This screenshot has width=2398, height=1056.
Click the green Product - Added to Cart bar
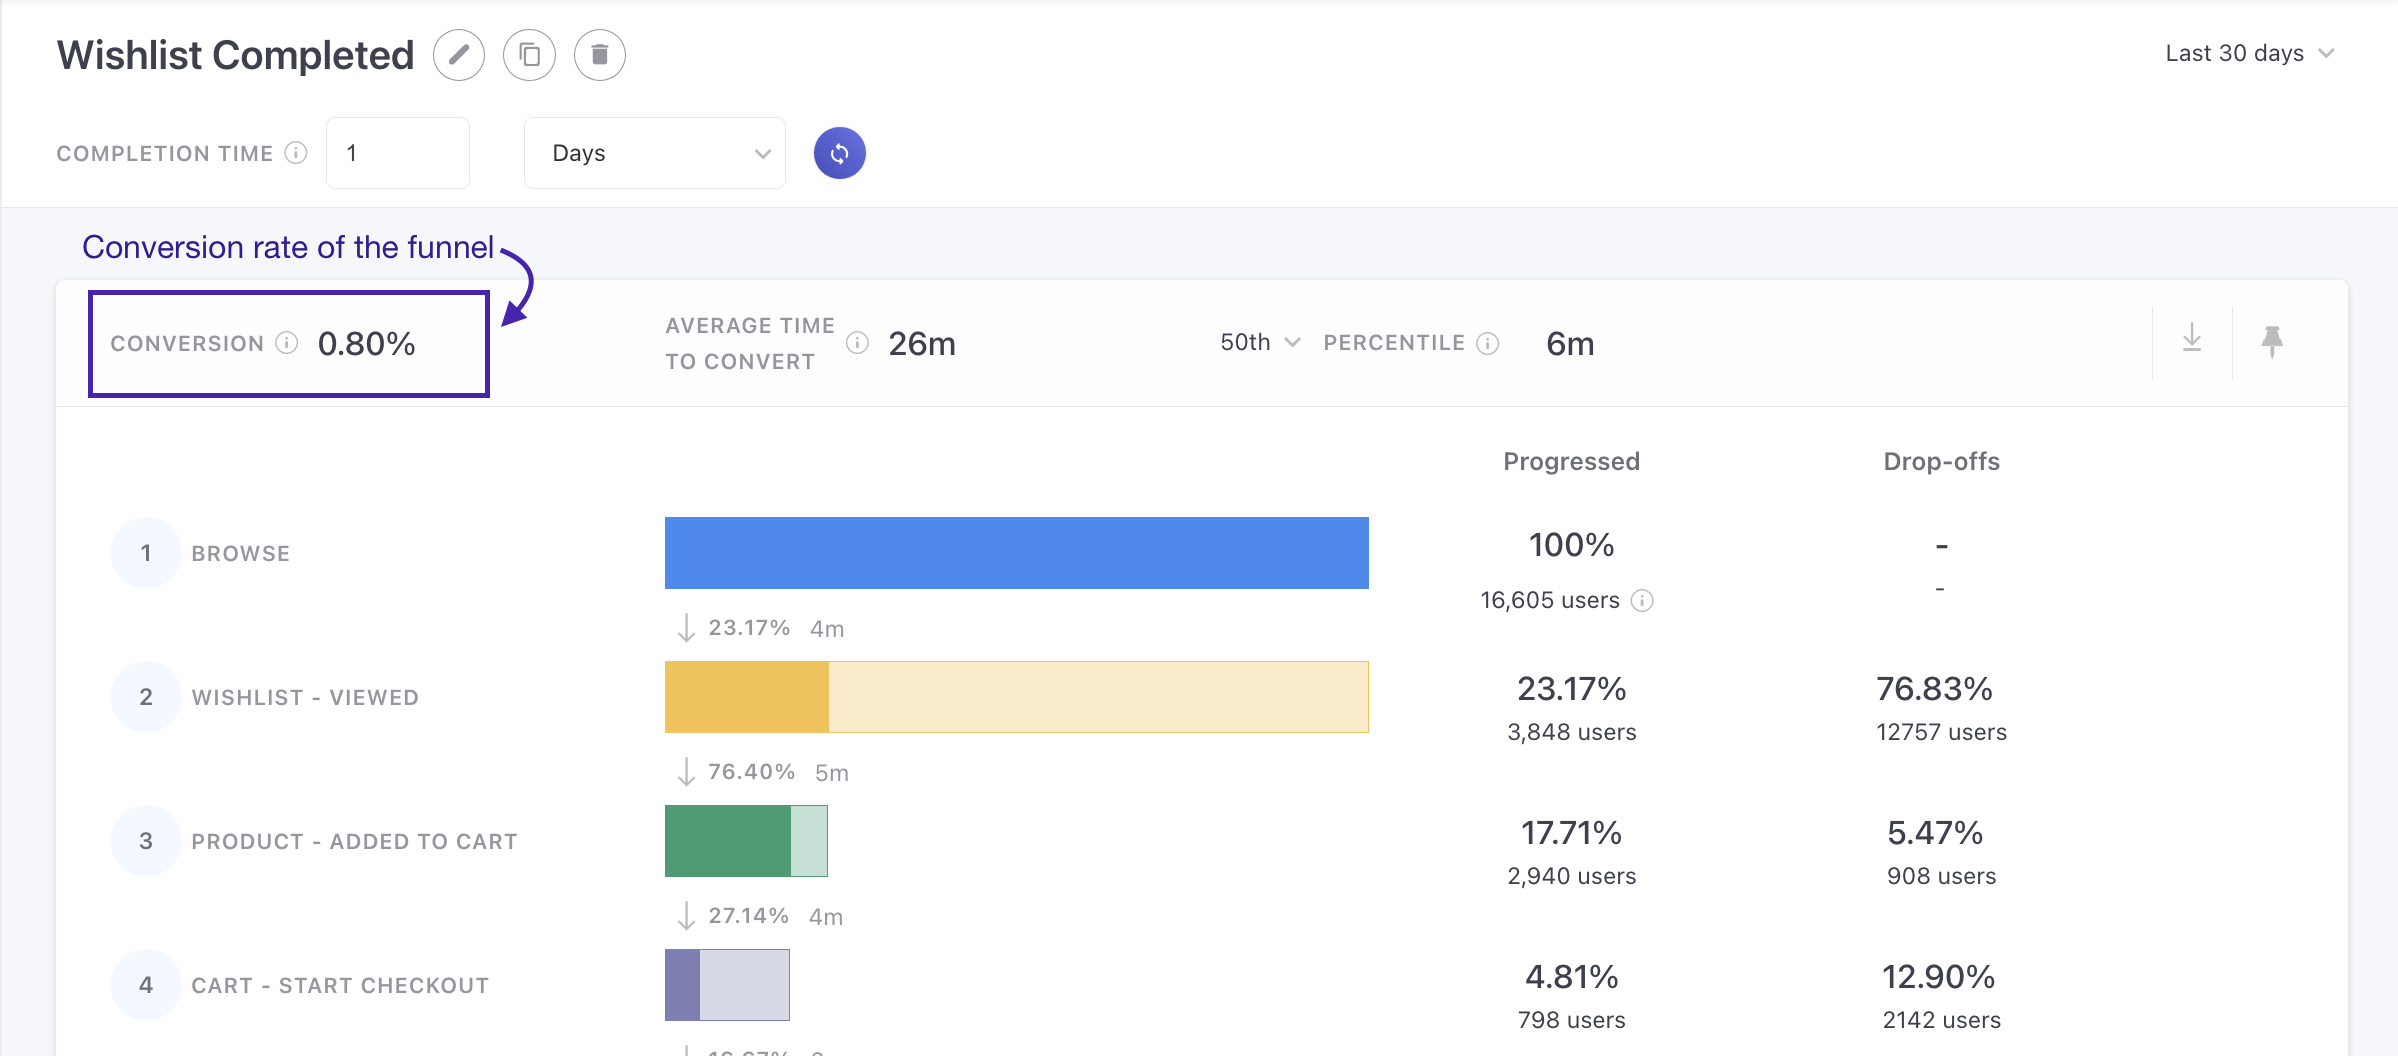pyautogui.click(x=746, y=841)
